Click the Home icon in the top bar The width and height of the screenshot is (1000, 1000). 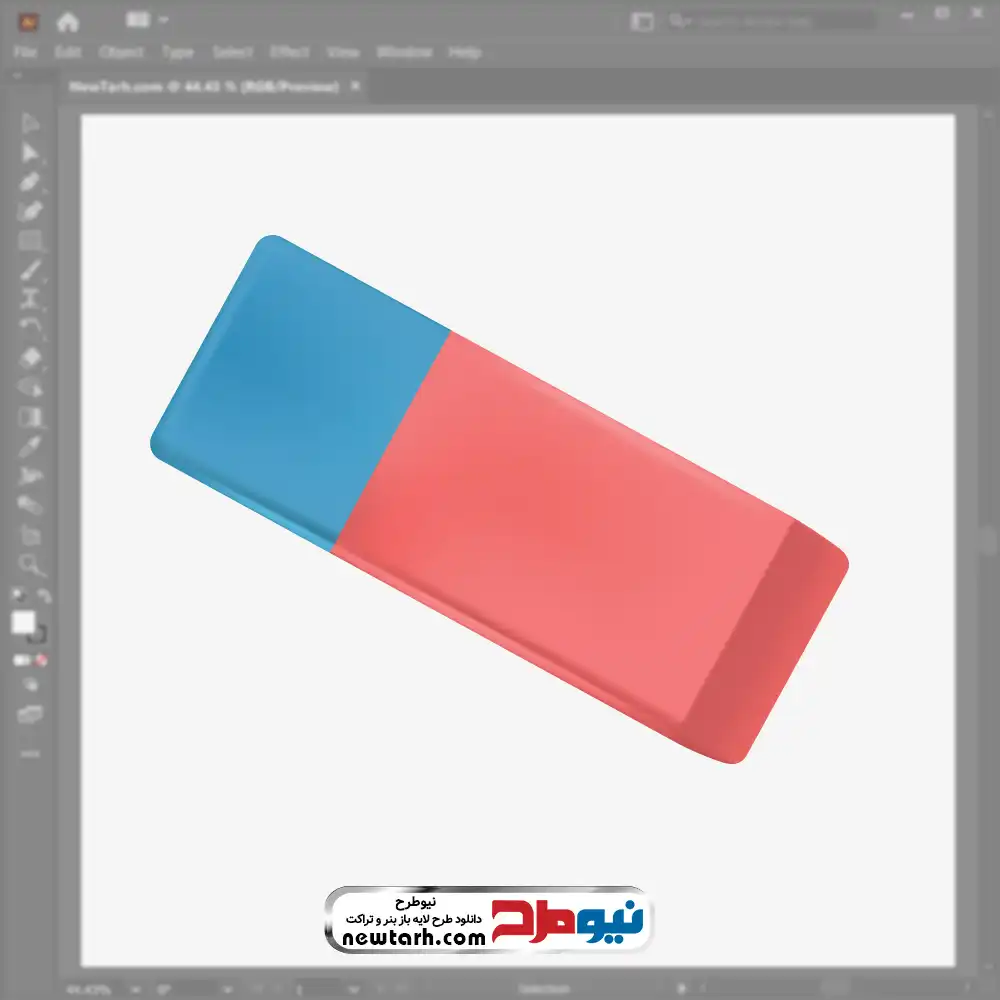[x=67, y=21]
